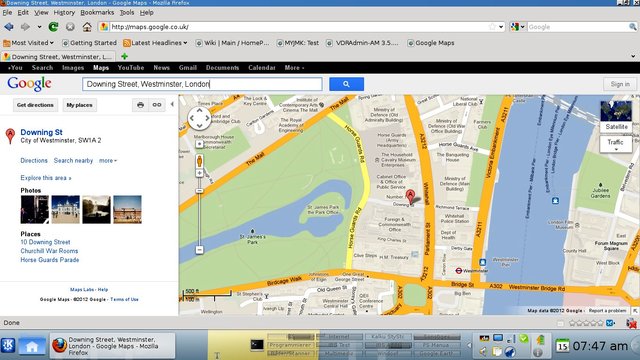Click the Explore this area link
Image resolution: width=640 pixels, height=360 pixels.
(x=46, y=178)
